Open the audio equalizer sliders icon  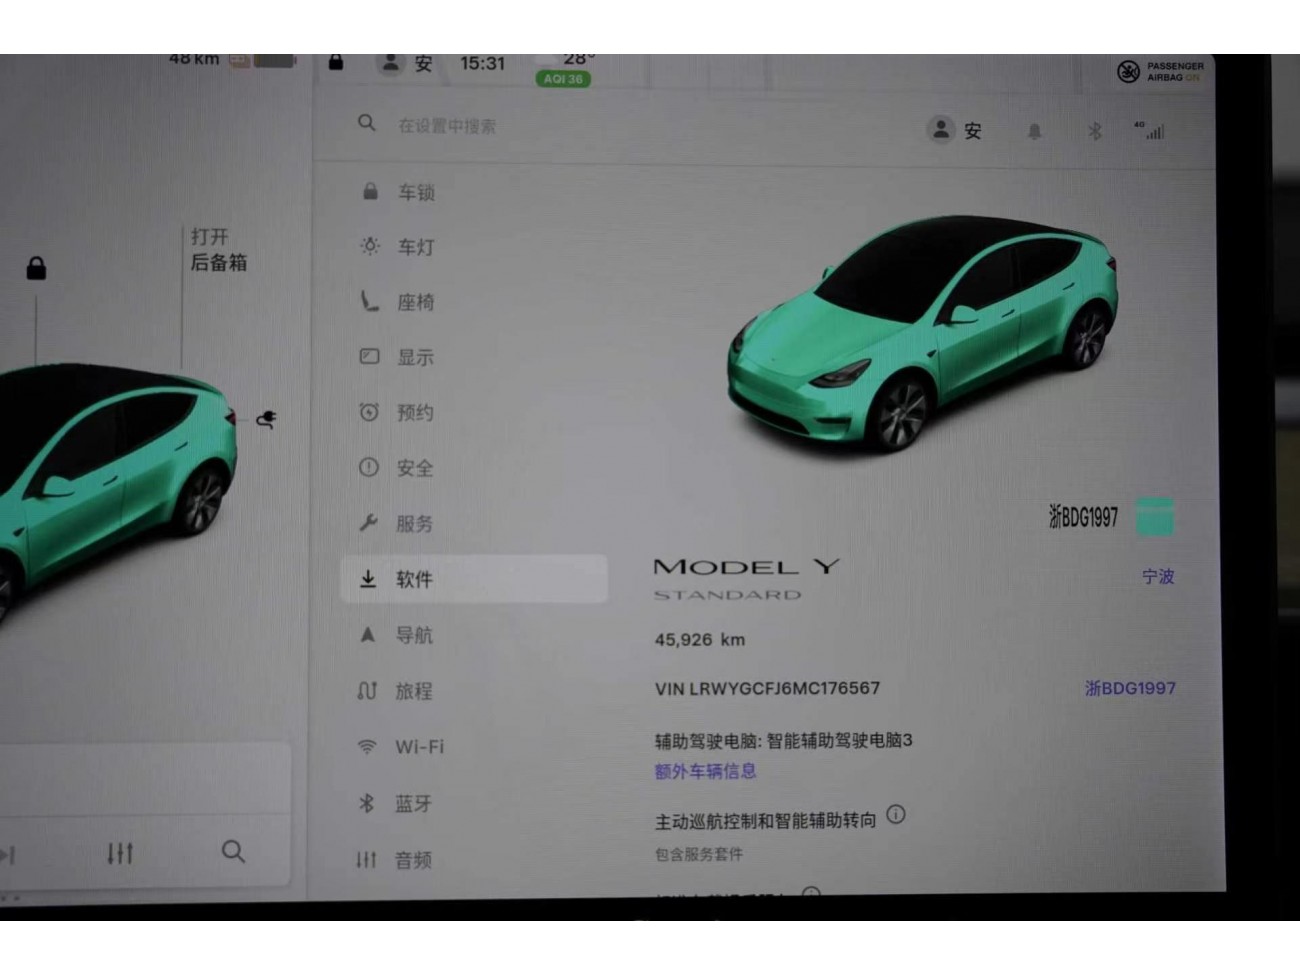120,853
